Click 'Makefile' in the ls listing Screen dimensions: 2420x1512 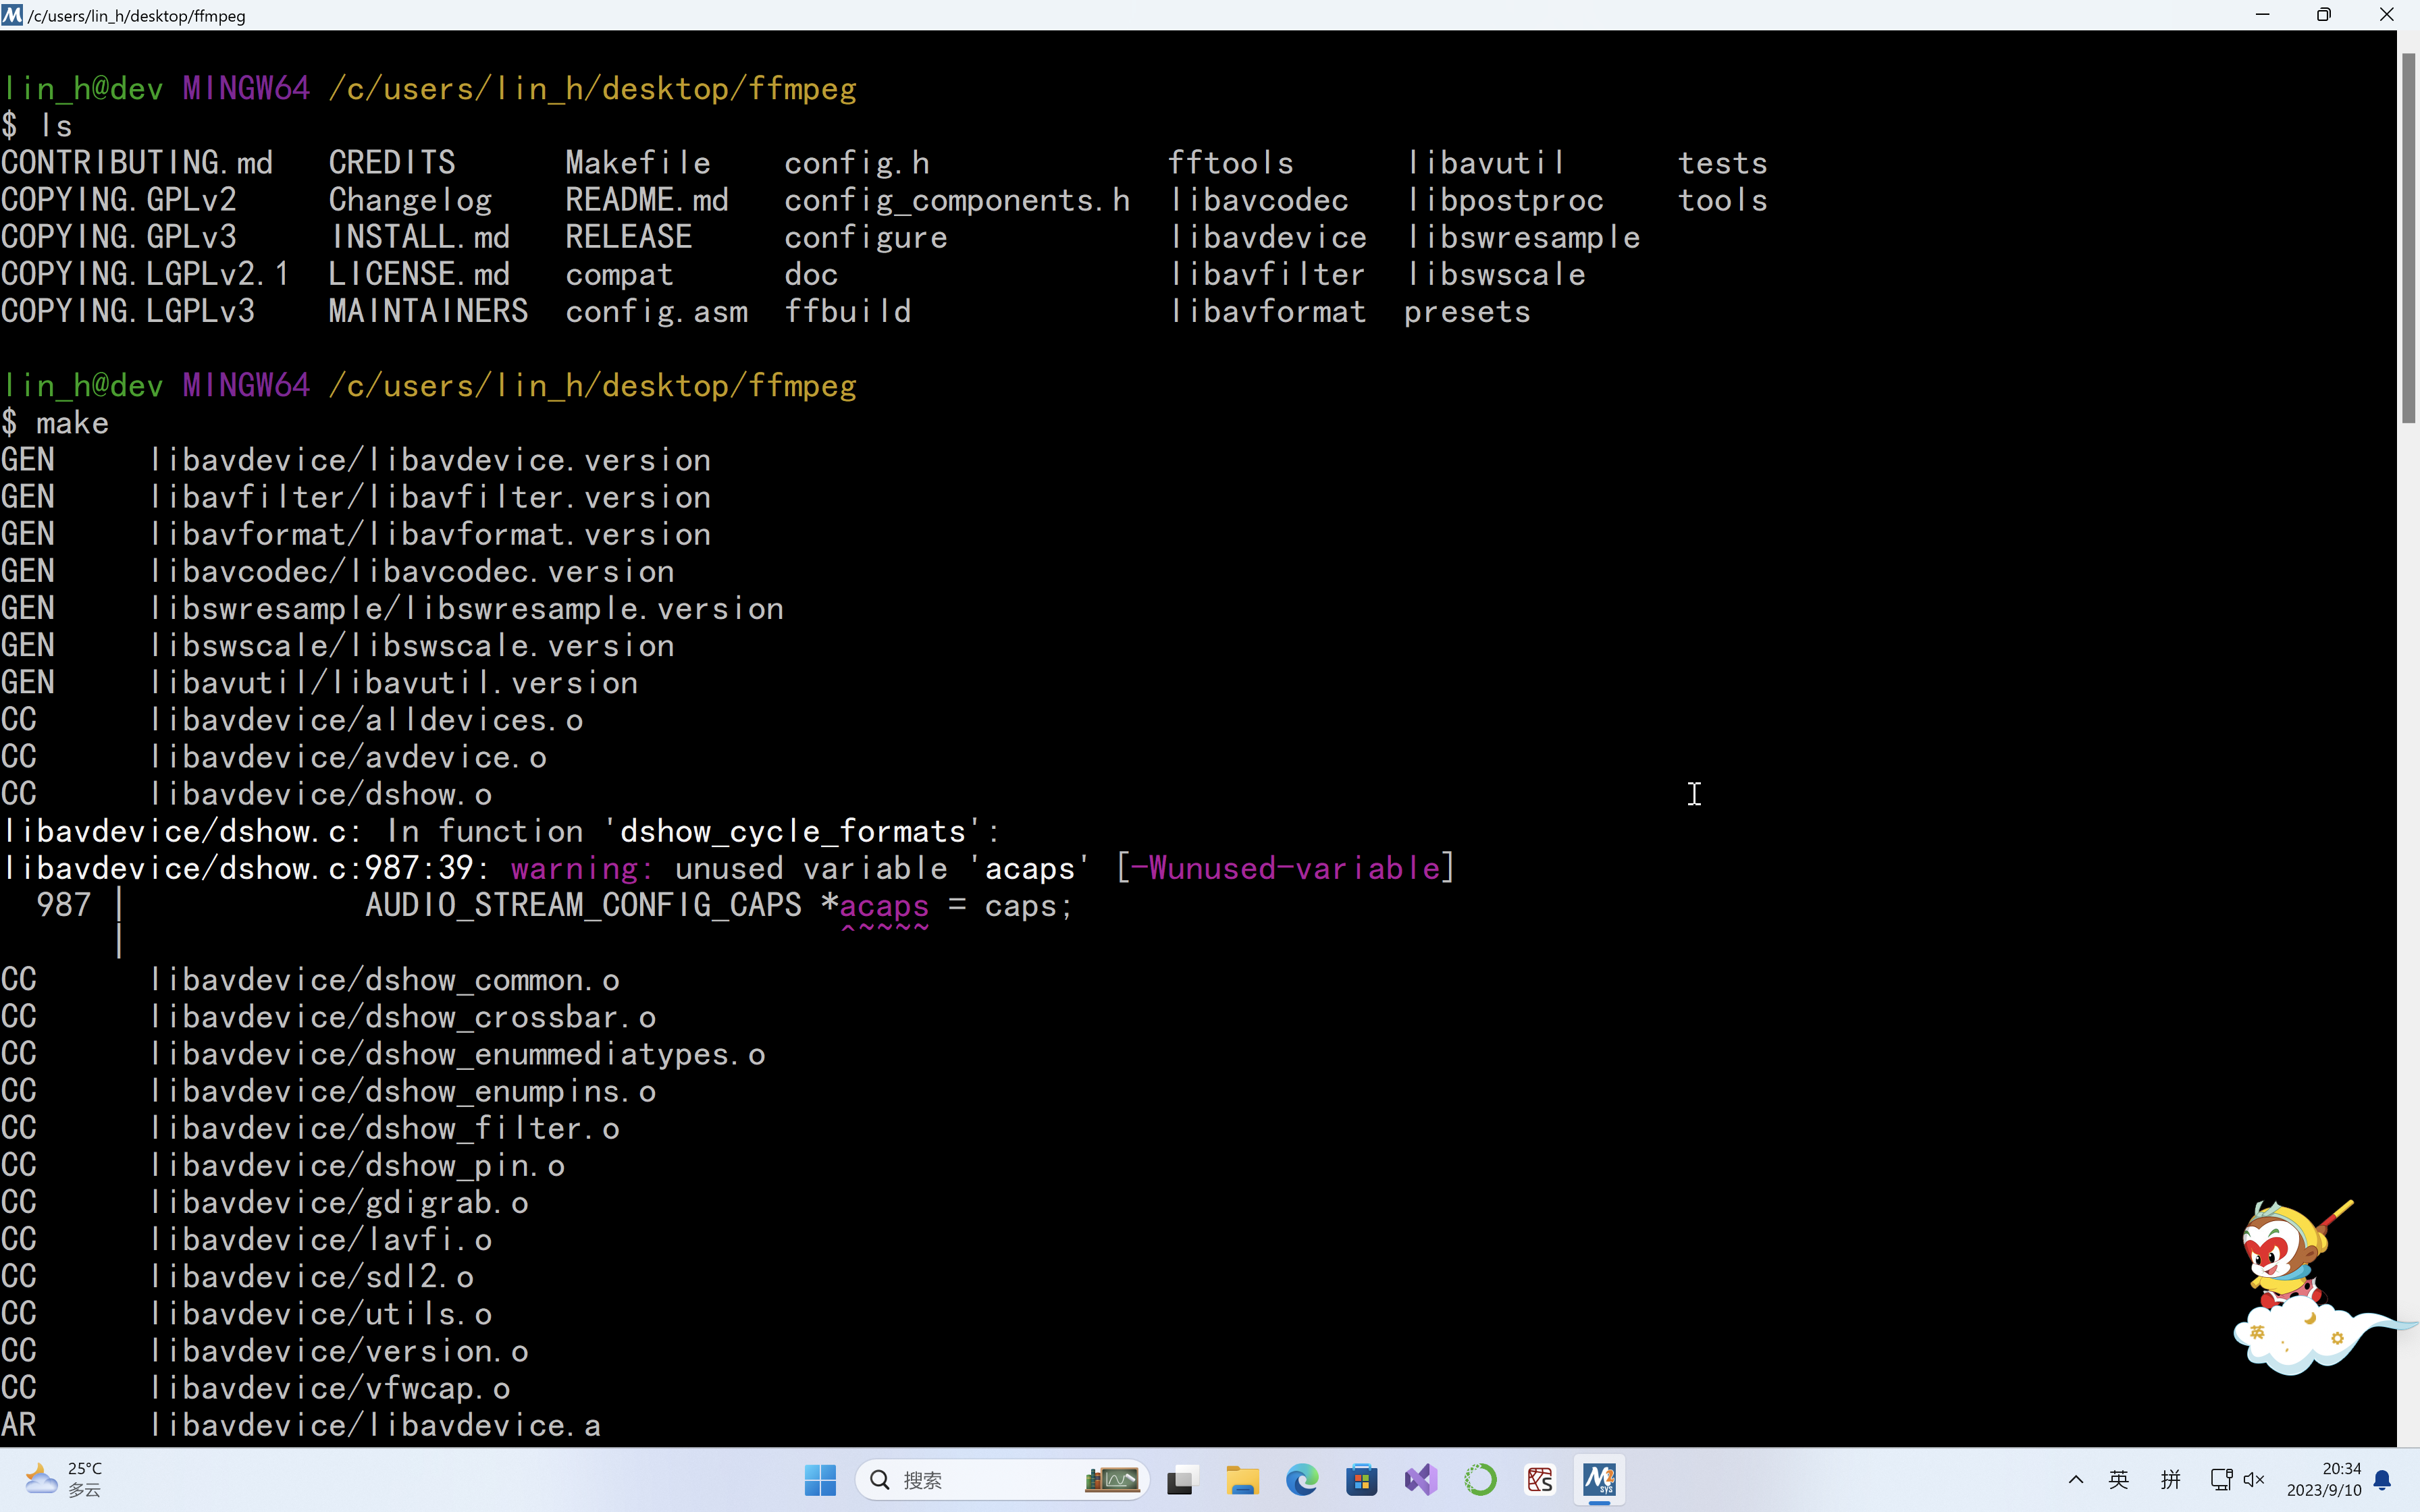pos(638,162)
